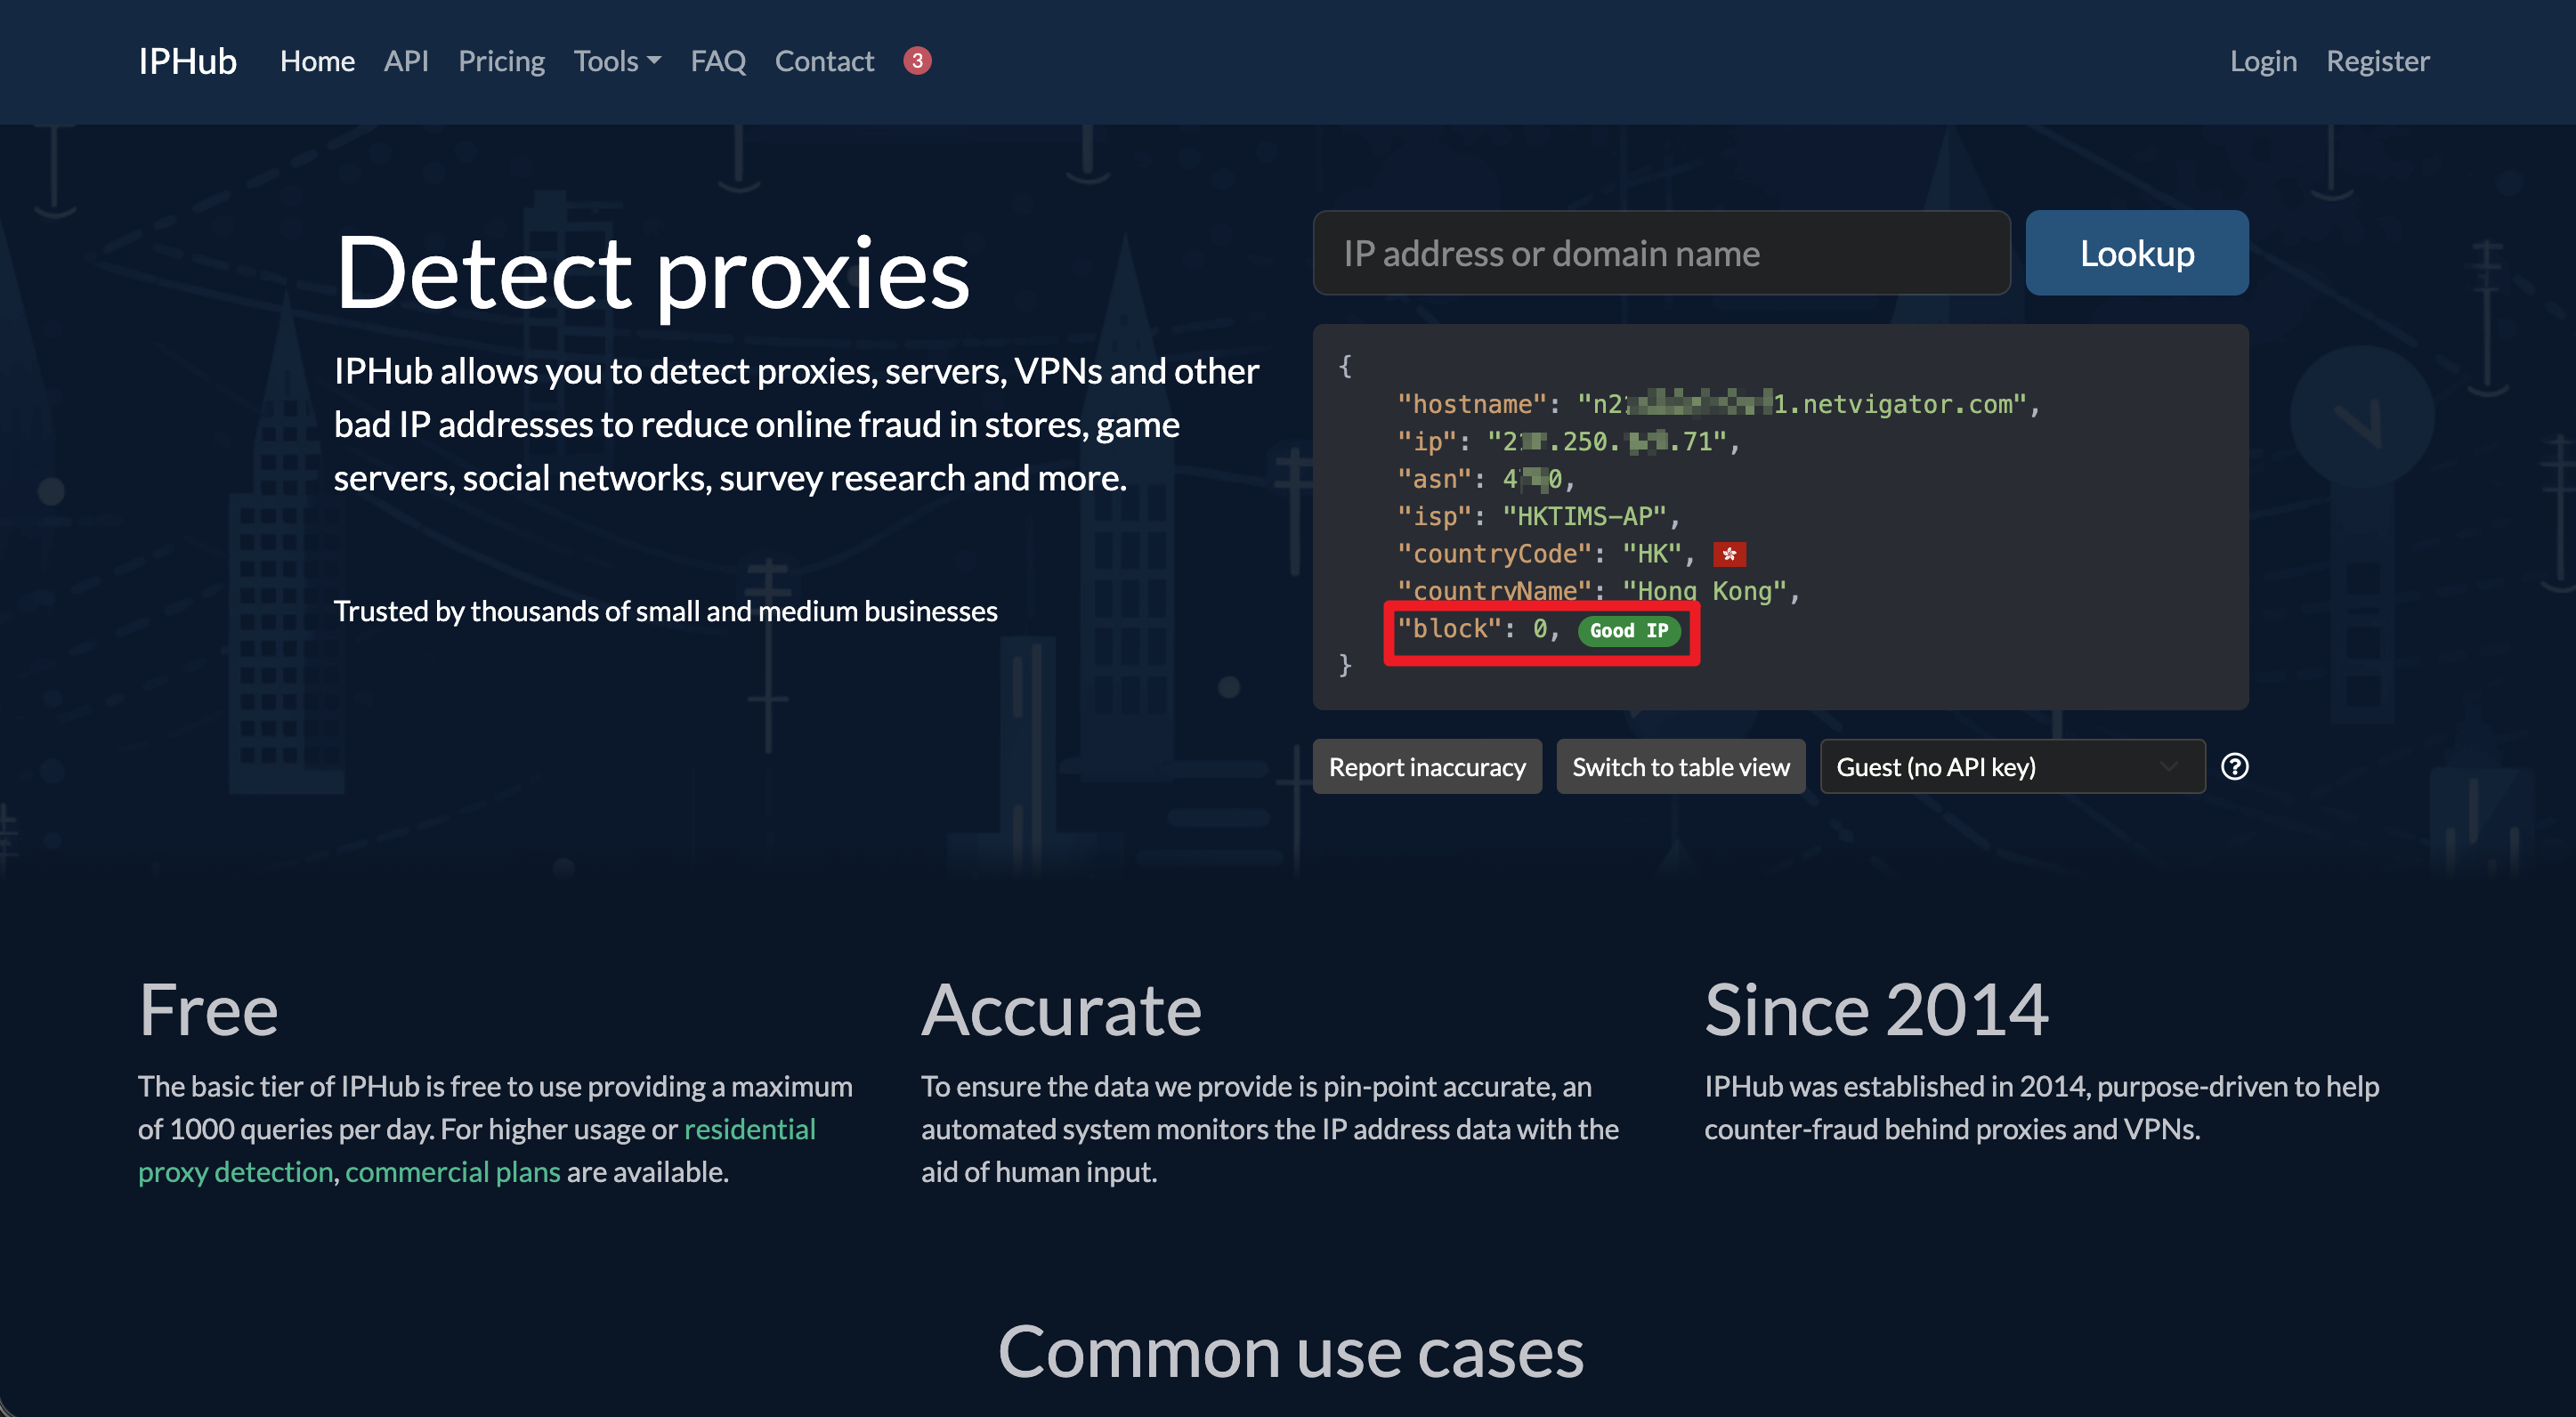Open the FAQ nav item

click(x=718, y=61)
